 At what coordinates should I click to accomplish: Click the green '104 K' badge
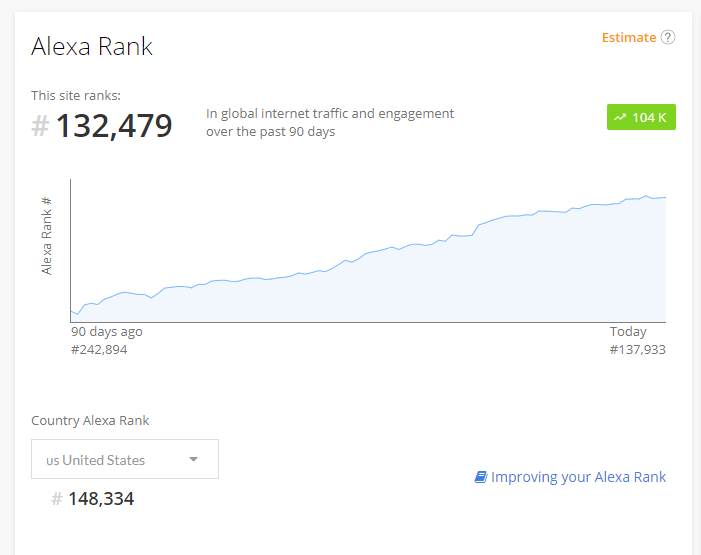641,118
